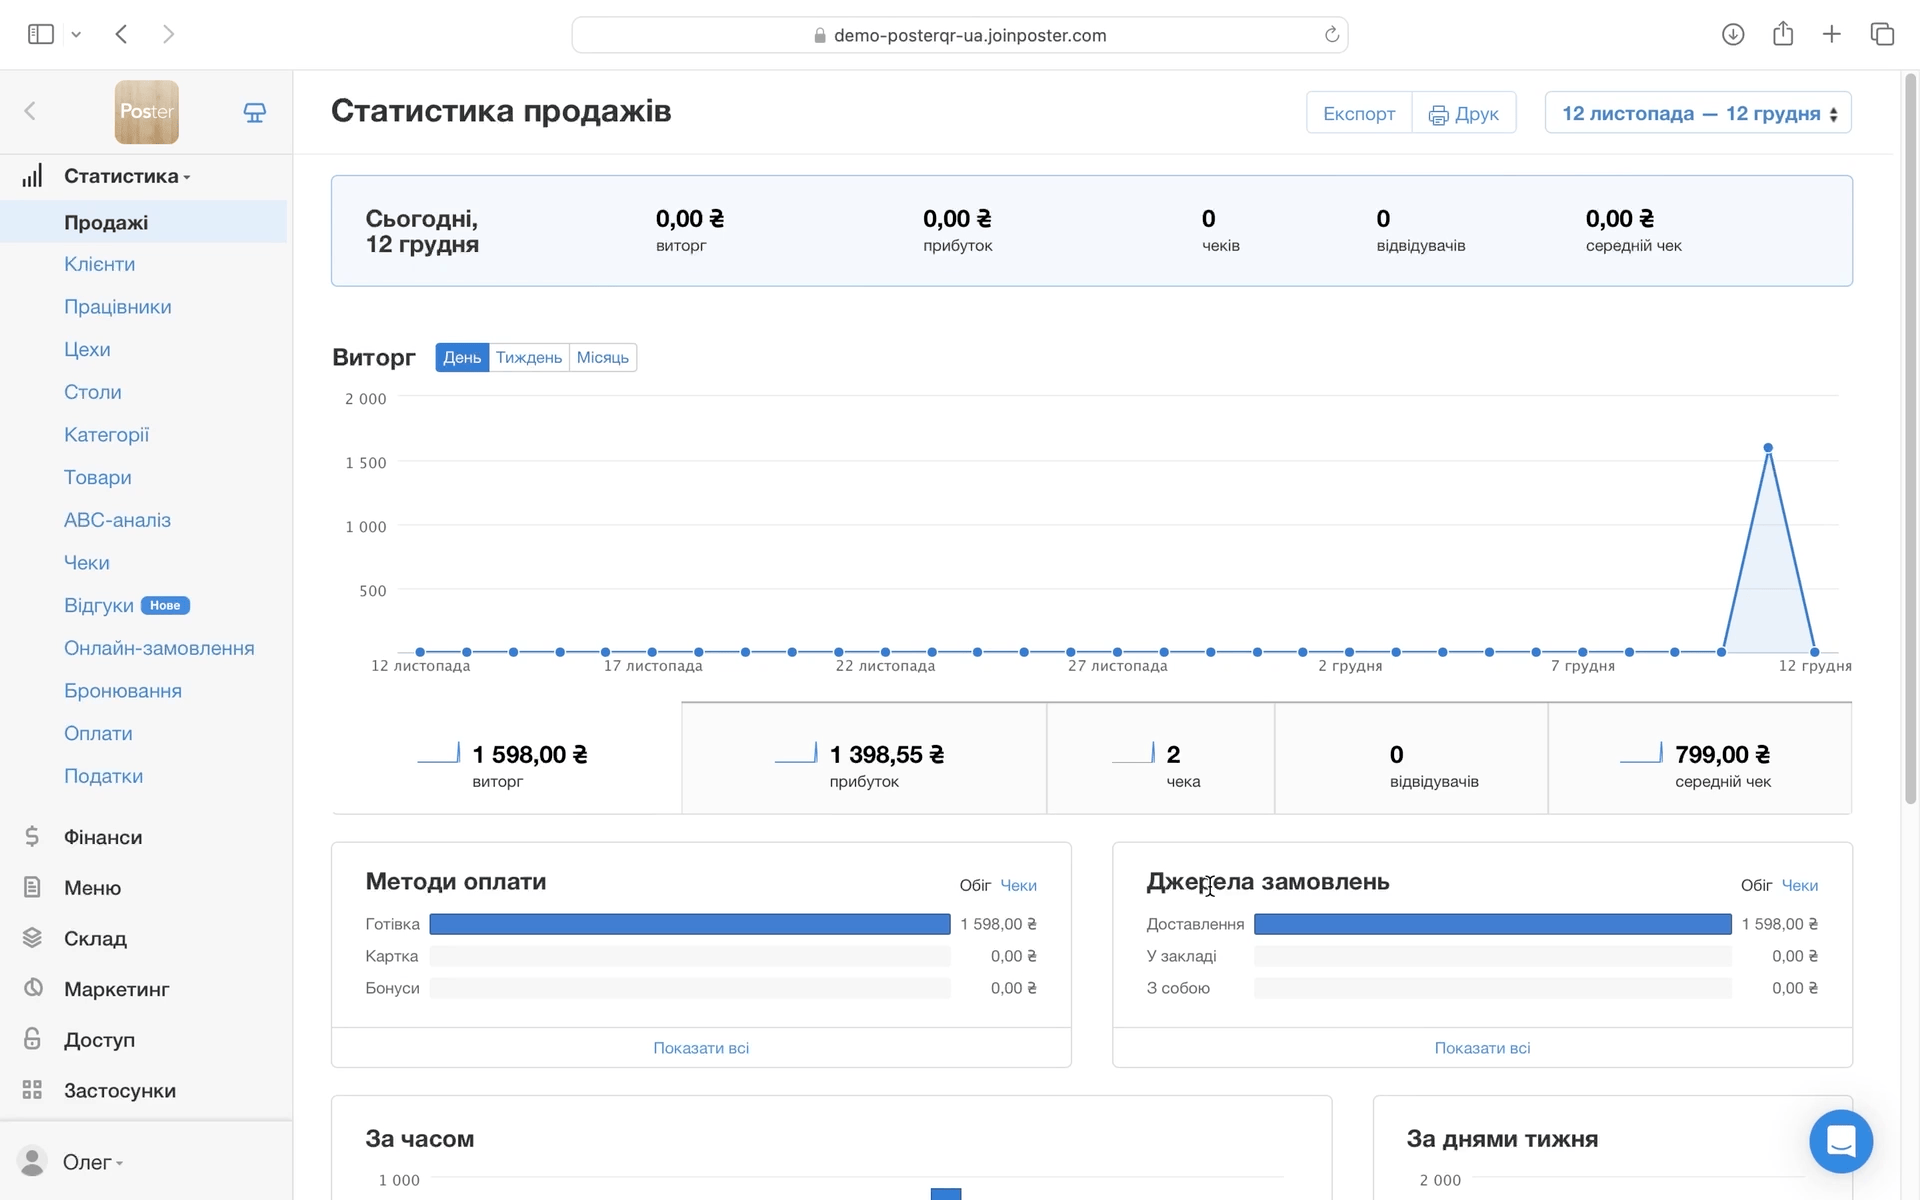The height and width of the screenshot is (1200, 1920).
Task: Open the Доступ lock icon section
Action: pos(33,1039)
